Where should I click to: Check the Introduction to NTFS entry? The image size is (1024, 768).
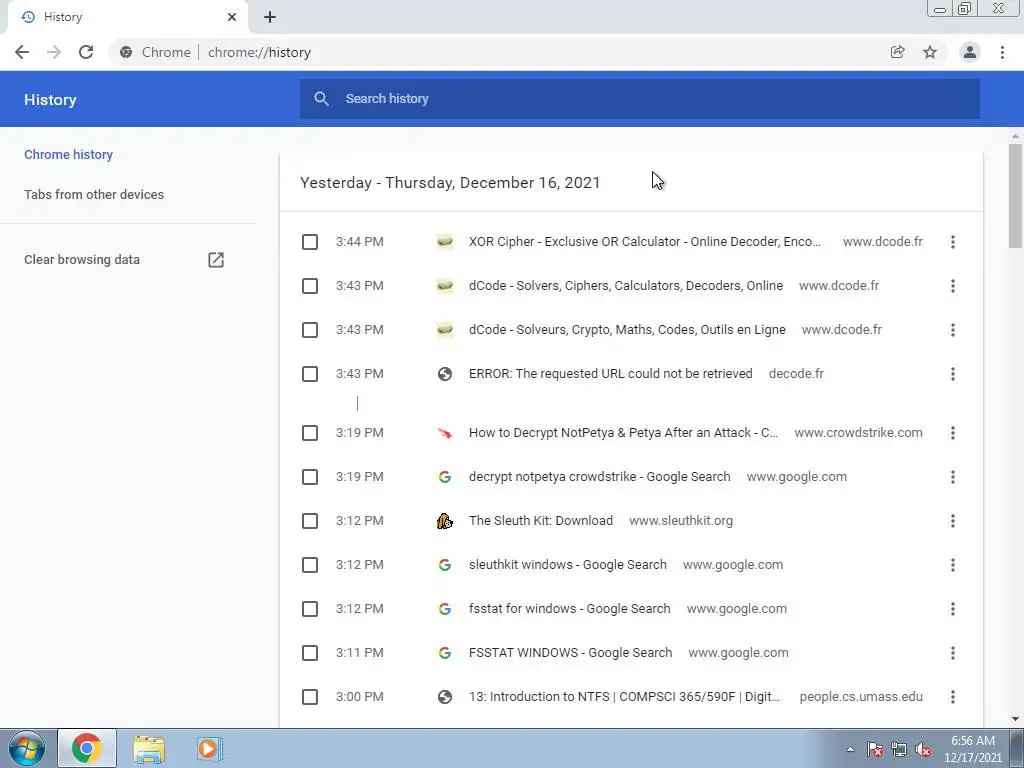pyautogui.click(x=310, y=697)
